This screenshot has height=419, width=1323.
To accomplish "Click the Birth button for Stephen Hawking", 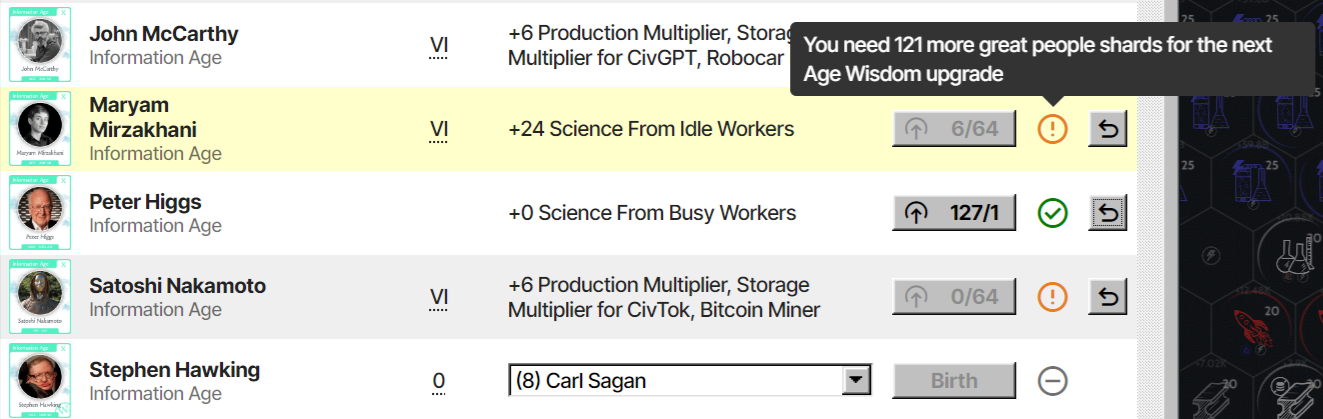I will 954,381.
